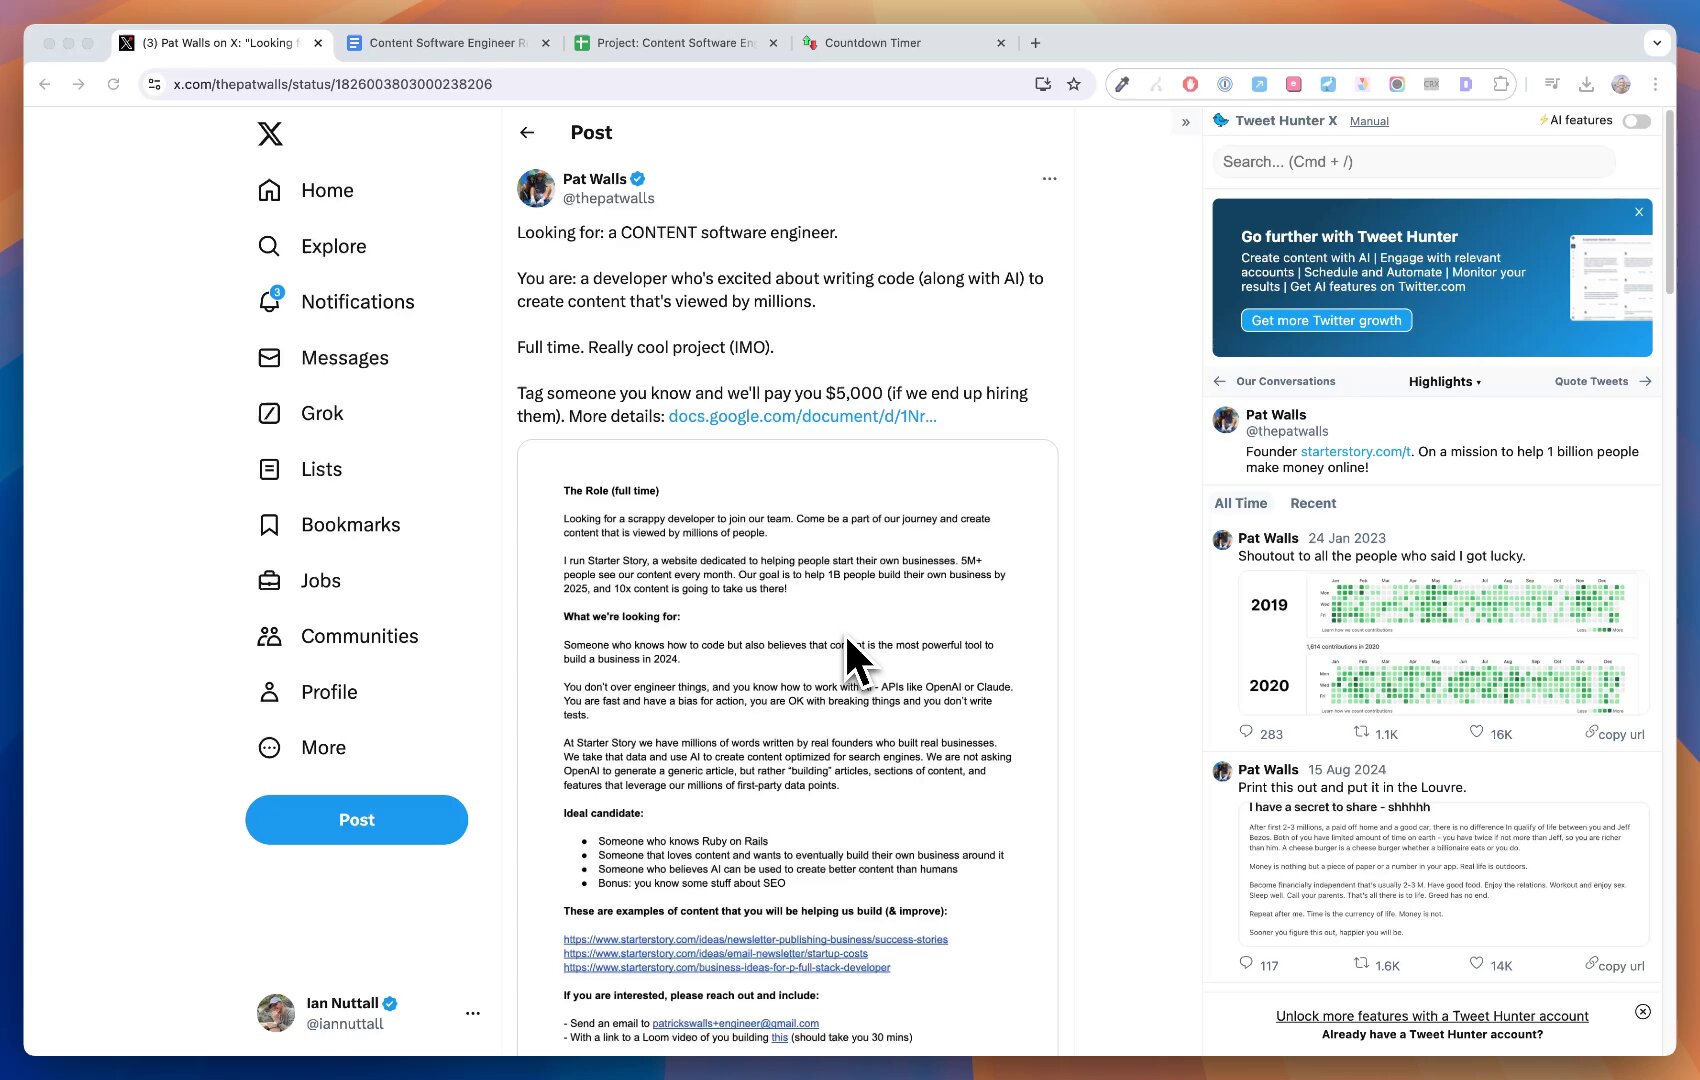1700x1080 pixels.
Task: Click retweet icon showing 1.6K
Action: 1361,963
